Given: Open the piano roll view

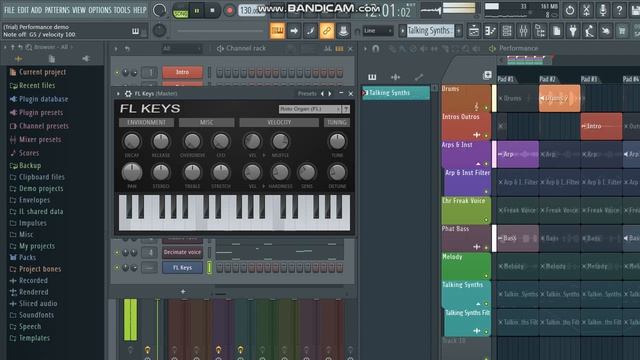Looking at the screenshot, I should click(x=490, y=31).
